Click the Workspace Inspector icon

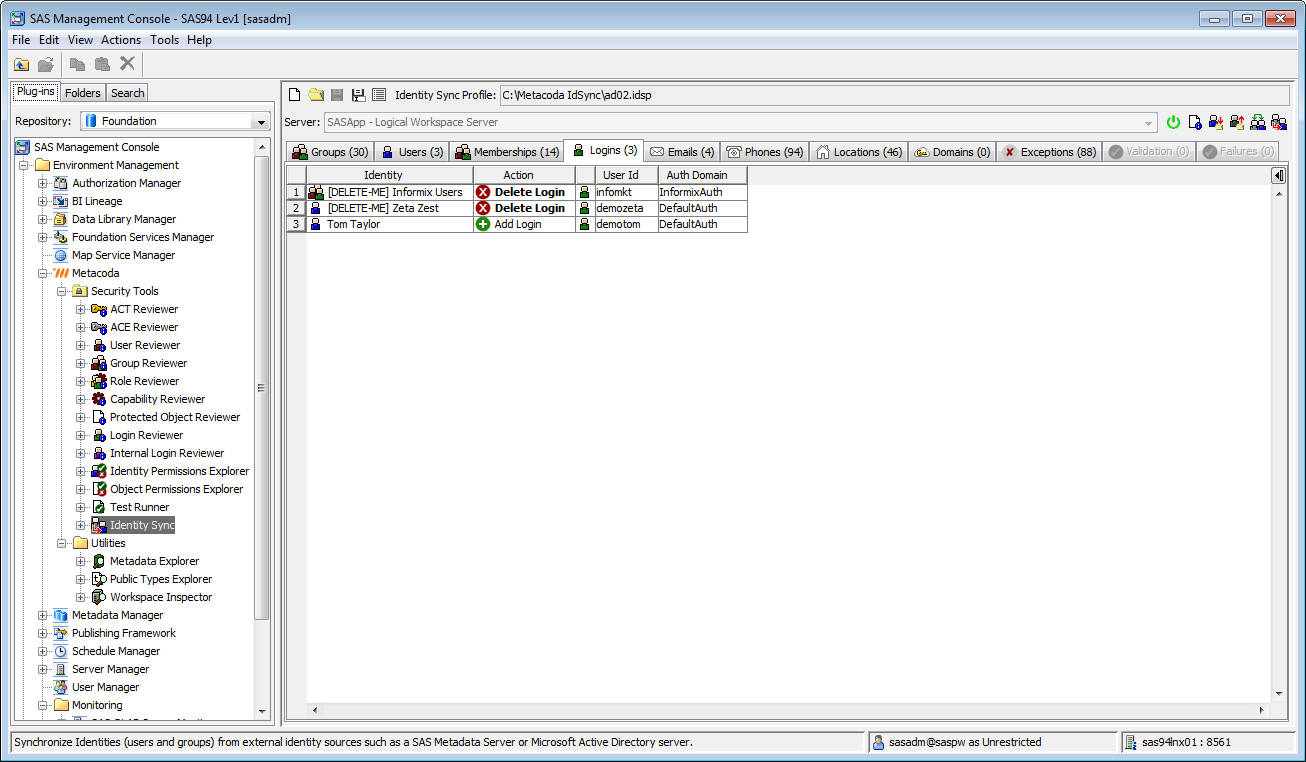pyautogui.click(x=99, y=597)
